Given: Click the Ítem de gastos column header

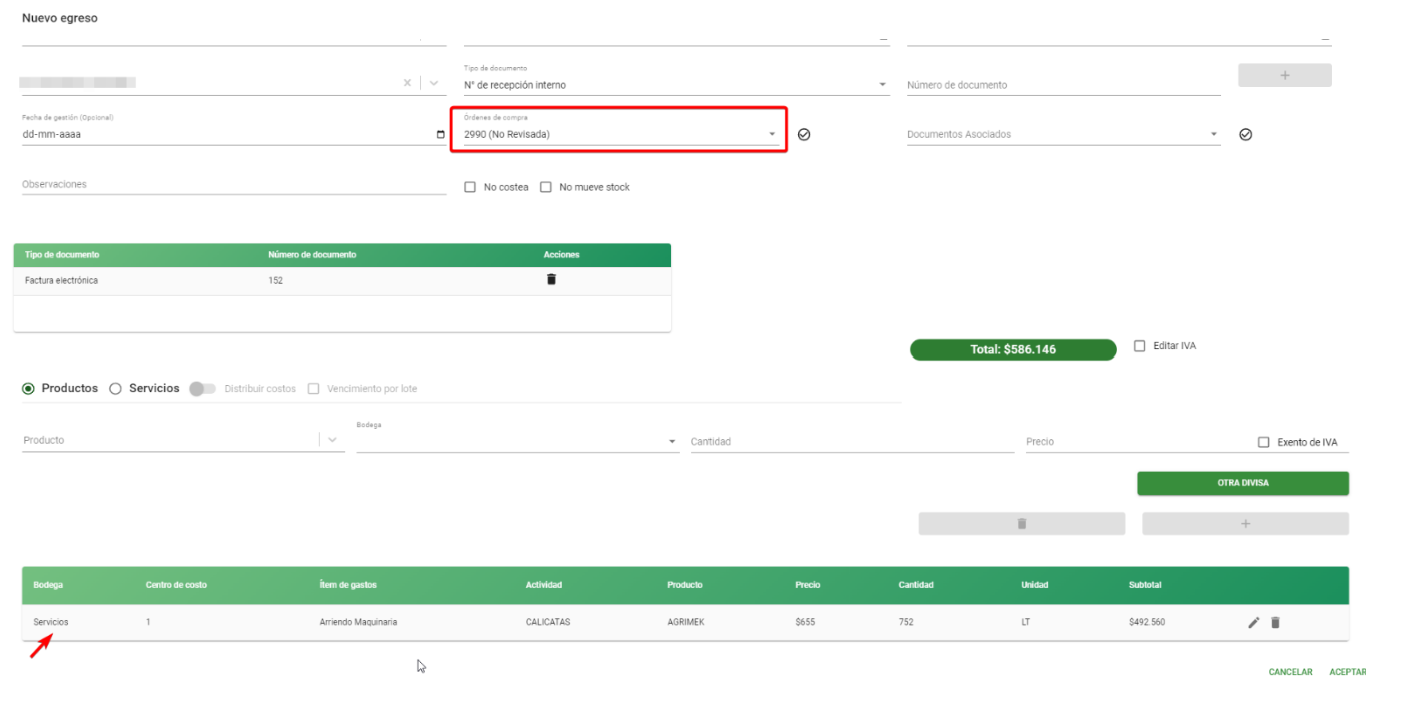Looking at the screenshot, I should click(348, 585).
